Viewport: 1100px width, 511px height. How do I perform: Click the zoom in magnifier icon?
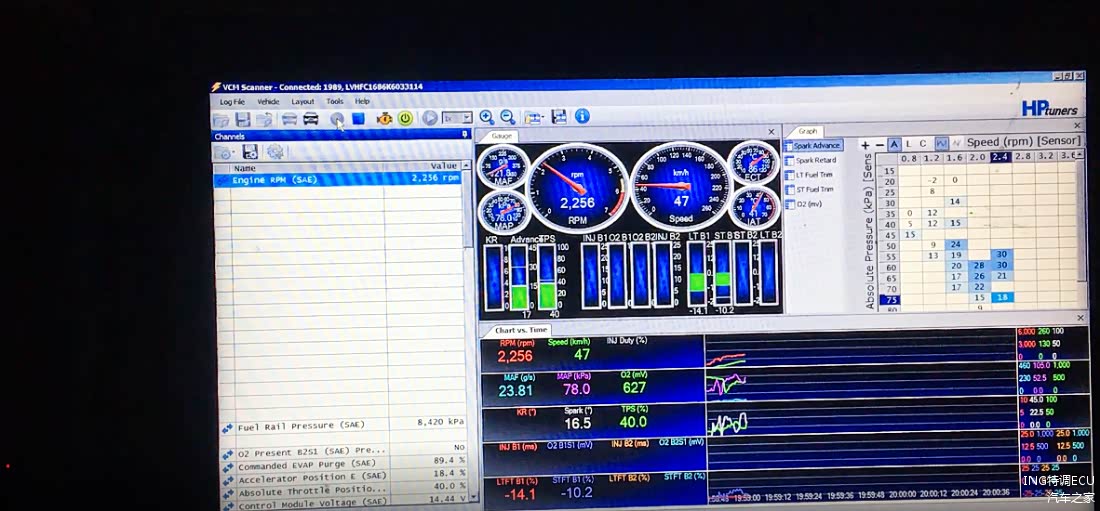pyautogui.click(x=487, y=117)
